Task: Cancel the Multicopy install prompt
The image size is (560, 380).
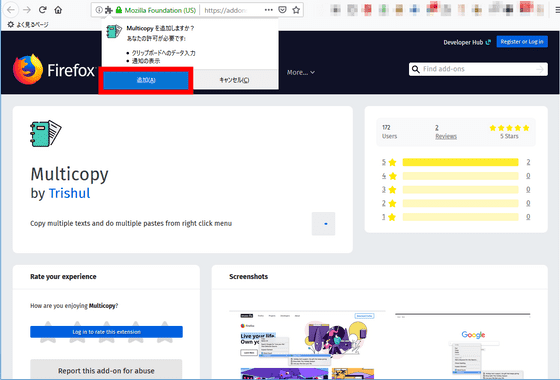Action: click(x=234, y=80)
